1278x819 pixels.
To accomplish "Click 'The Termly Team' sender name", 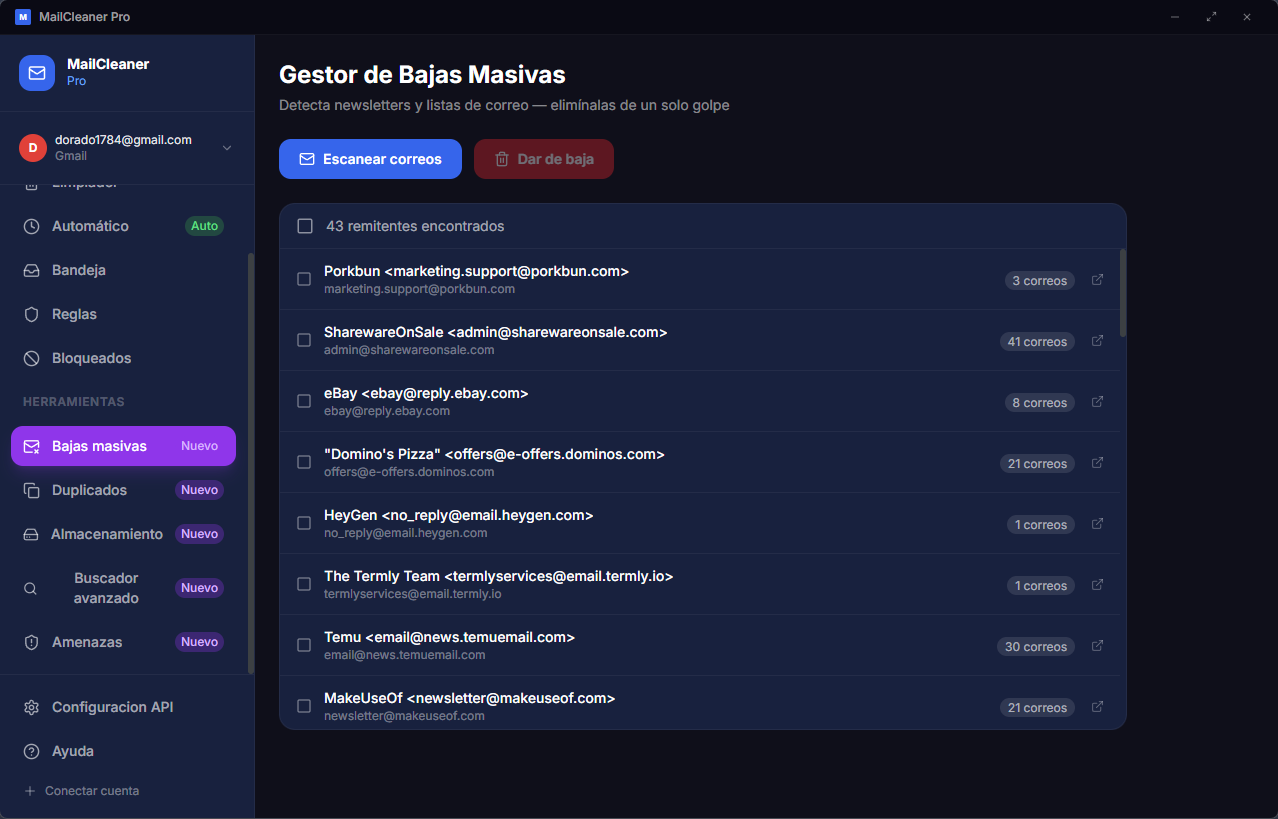I will pyautogui.click(x=498, y=576).
